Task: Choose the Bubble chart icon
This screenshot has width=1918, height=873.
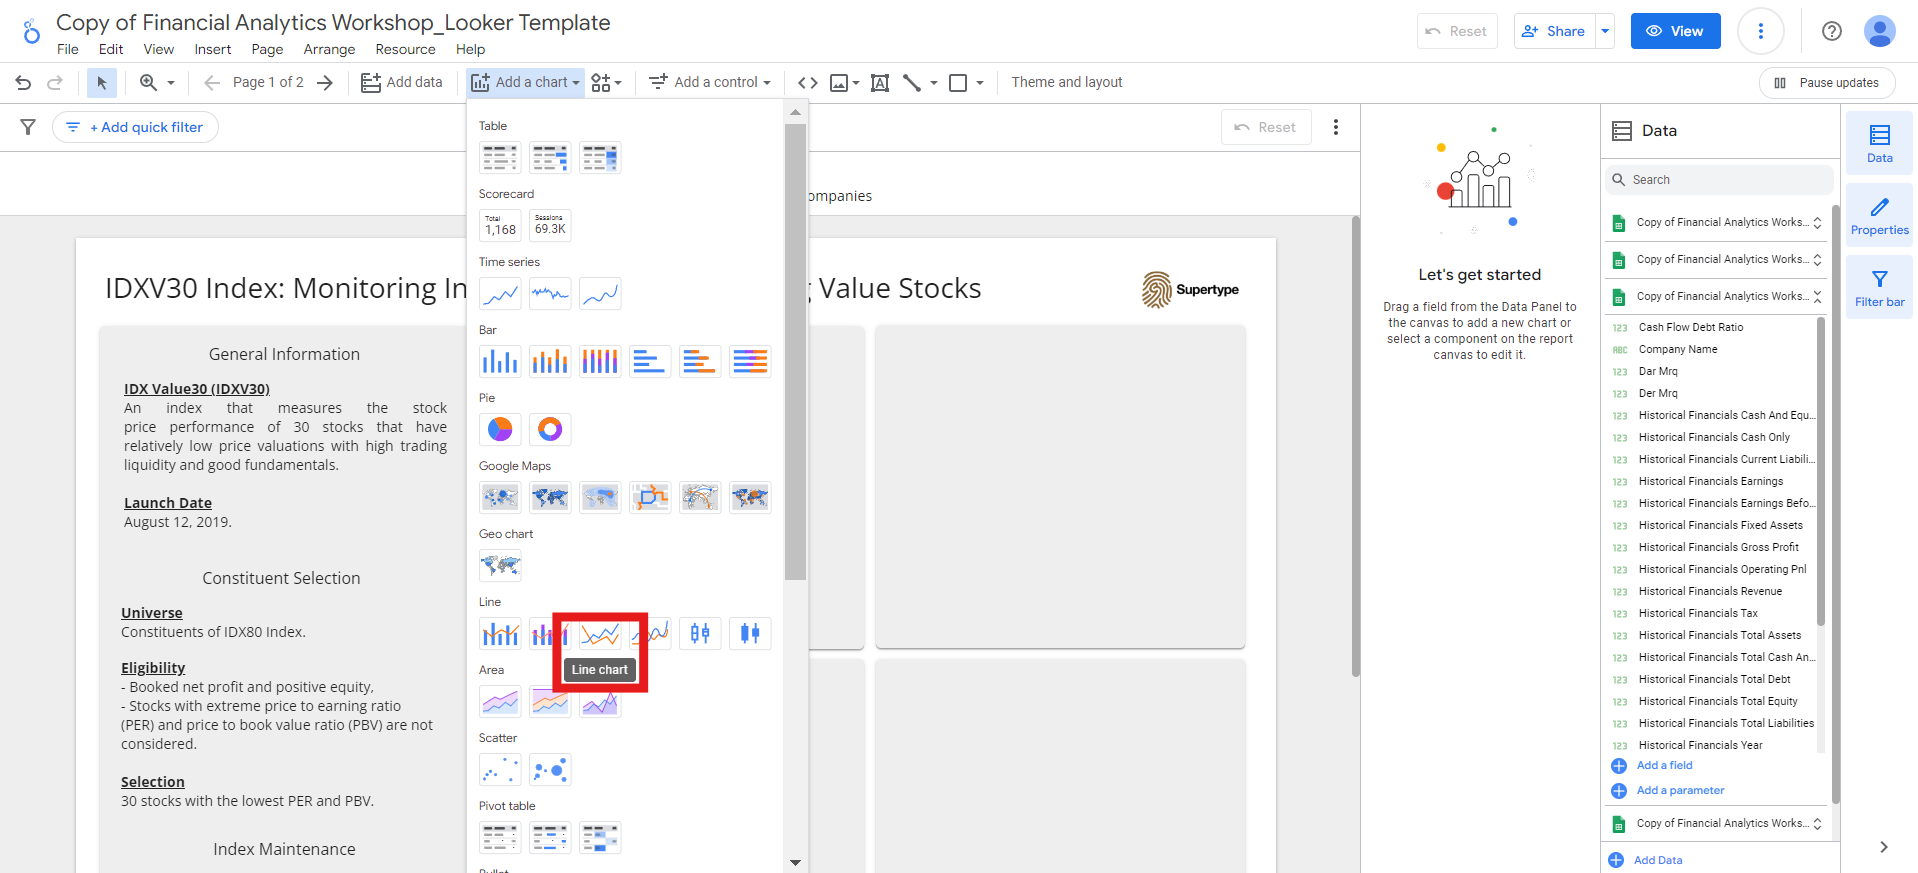Action: coord(550,770)
